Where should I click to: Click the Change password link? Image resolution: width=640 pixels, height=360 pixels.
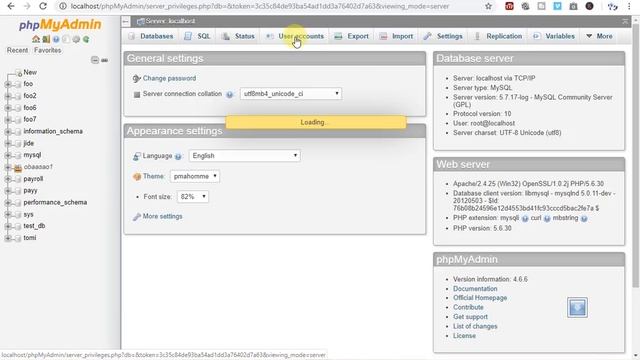point(169,78)
